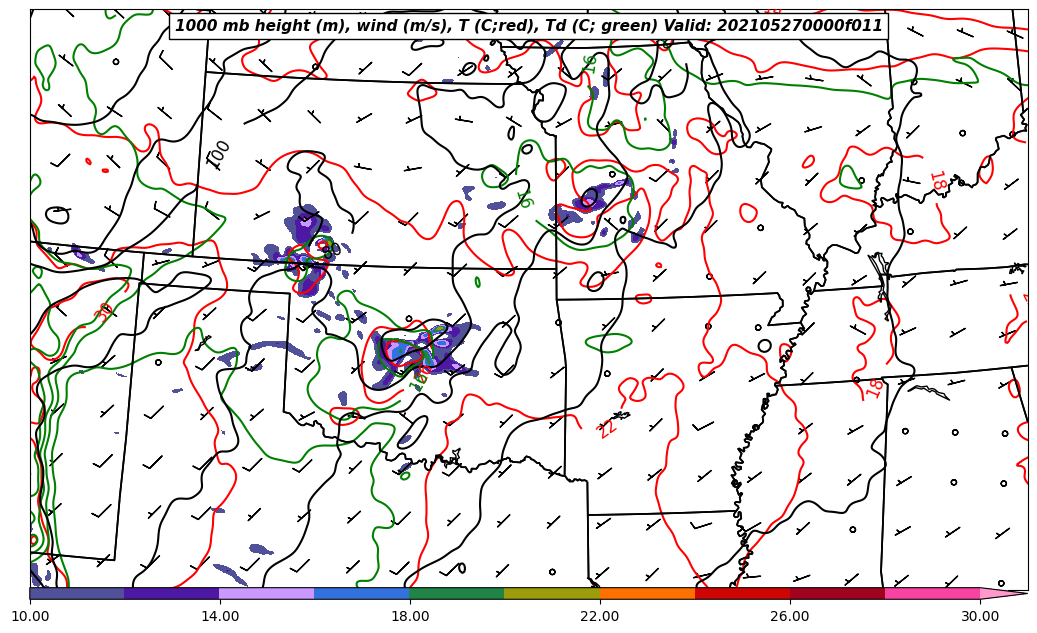Select the hot pink 28–30 colorbar segment
Viewport: 1037px width, 633px height.
(932, 593)
